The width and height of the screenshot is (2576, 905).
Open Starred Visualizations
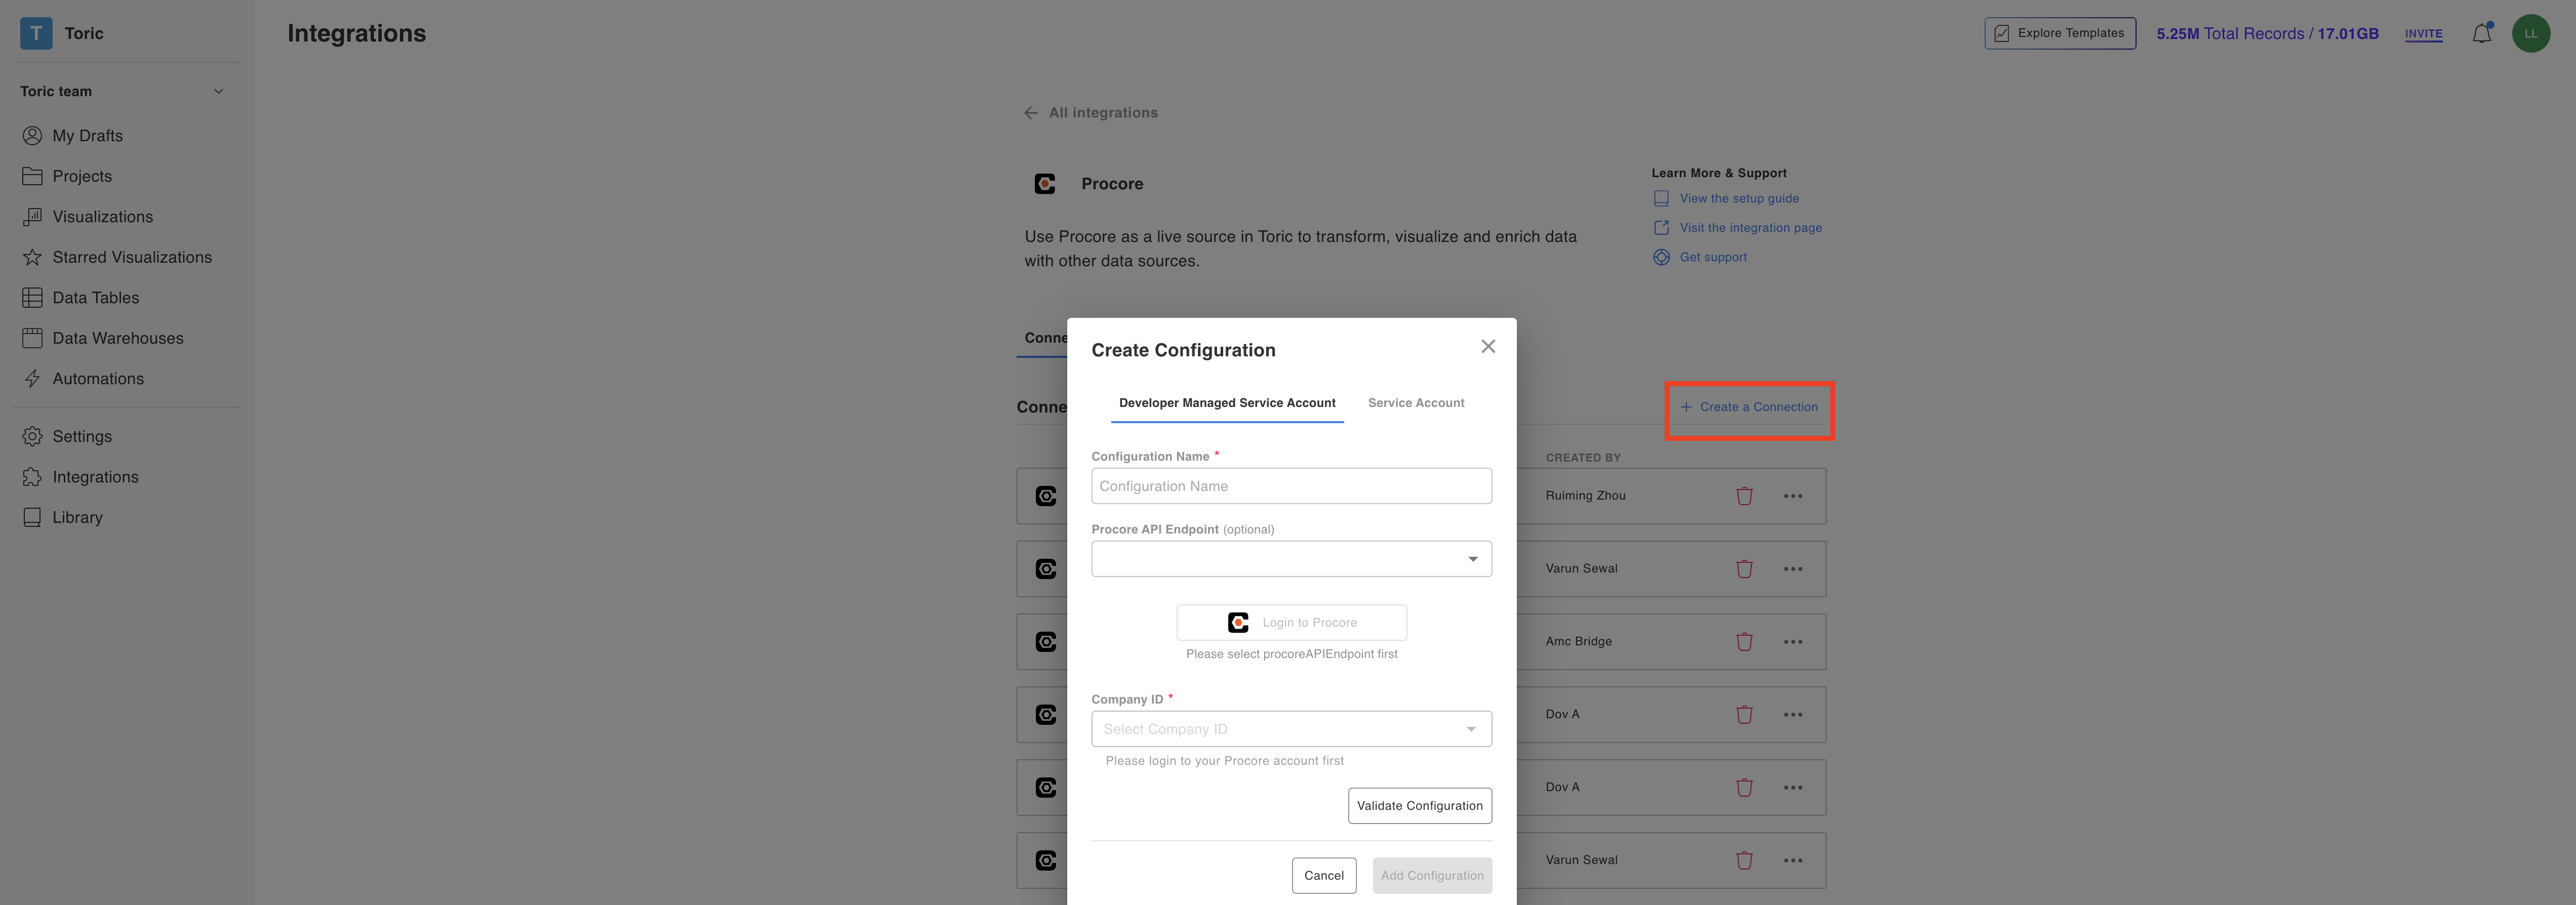[x=132, y=257]
